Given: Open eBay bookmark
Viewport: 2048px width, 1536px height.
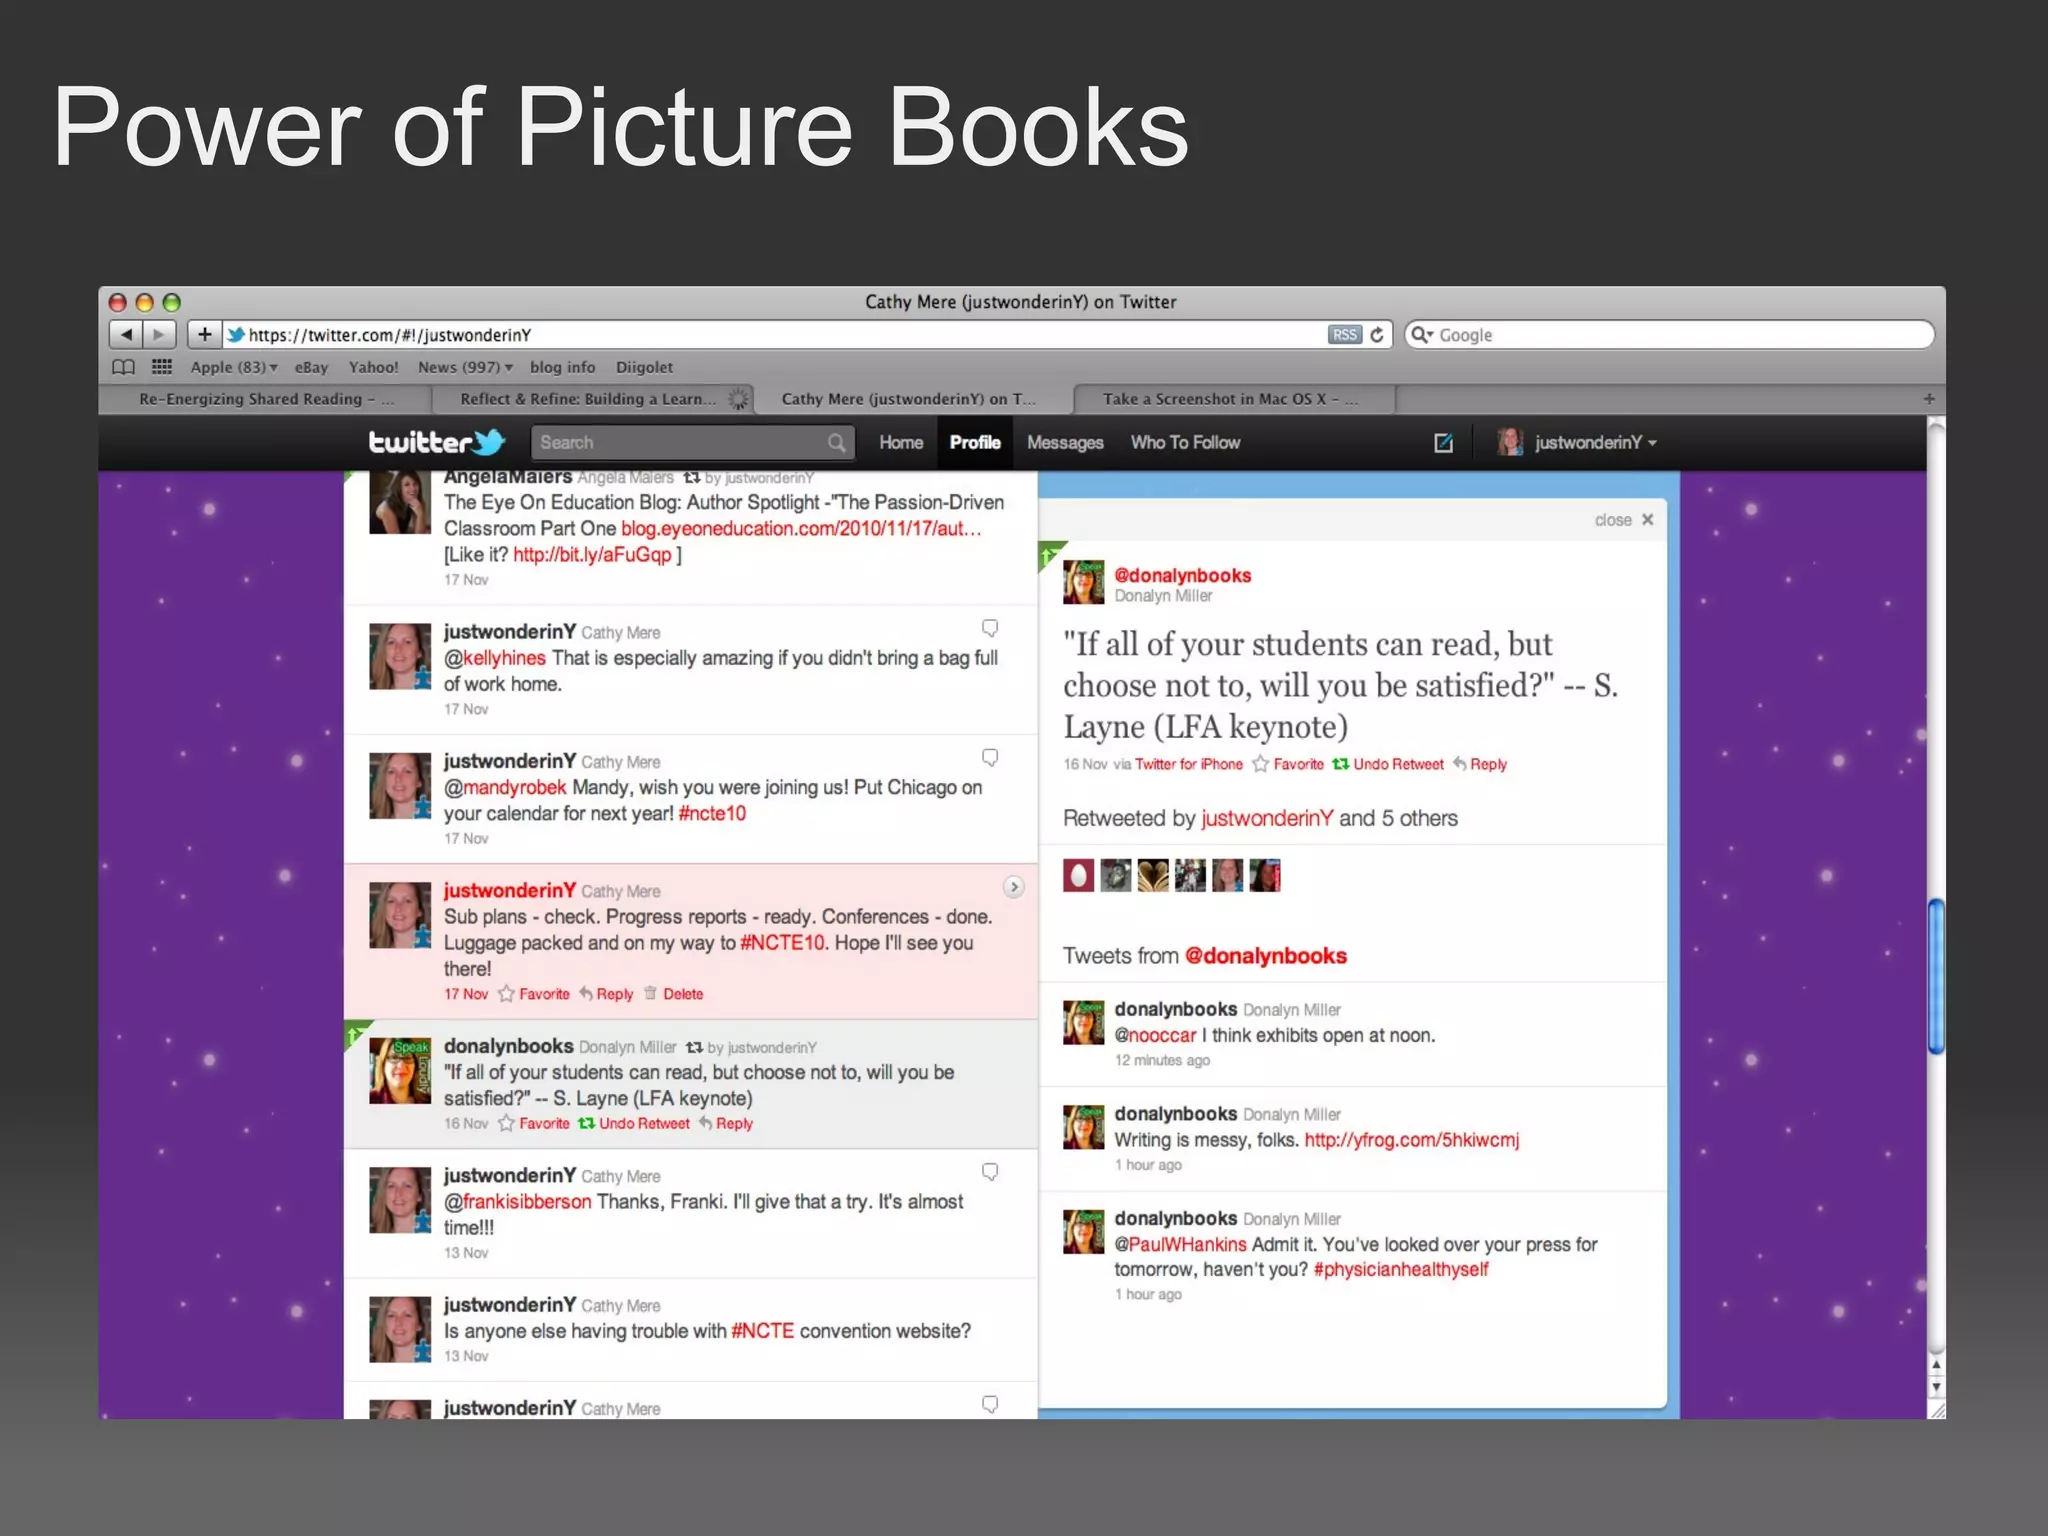Looking at the screenshot, I should [x=311, y=367].
